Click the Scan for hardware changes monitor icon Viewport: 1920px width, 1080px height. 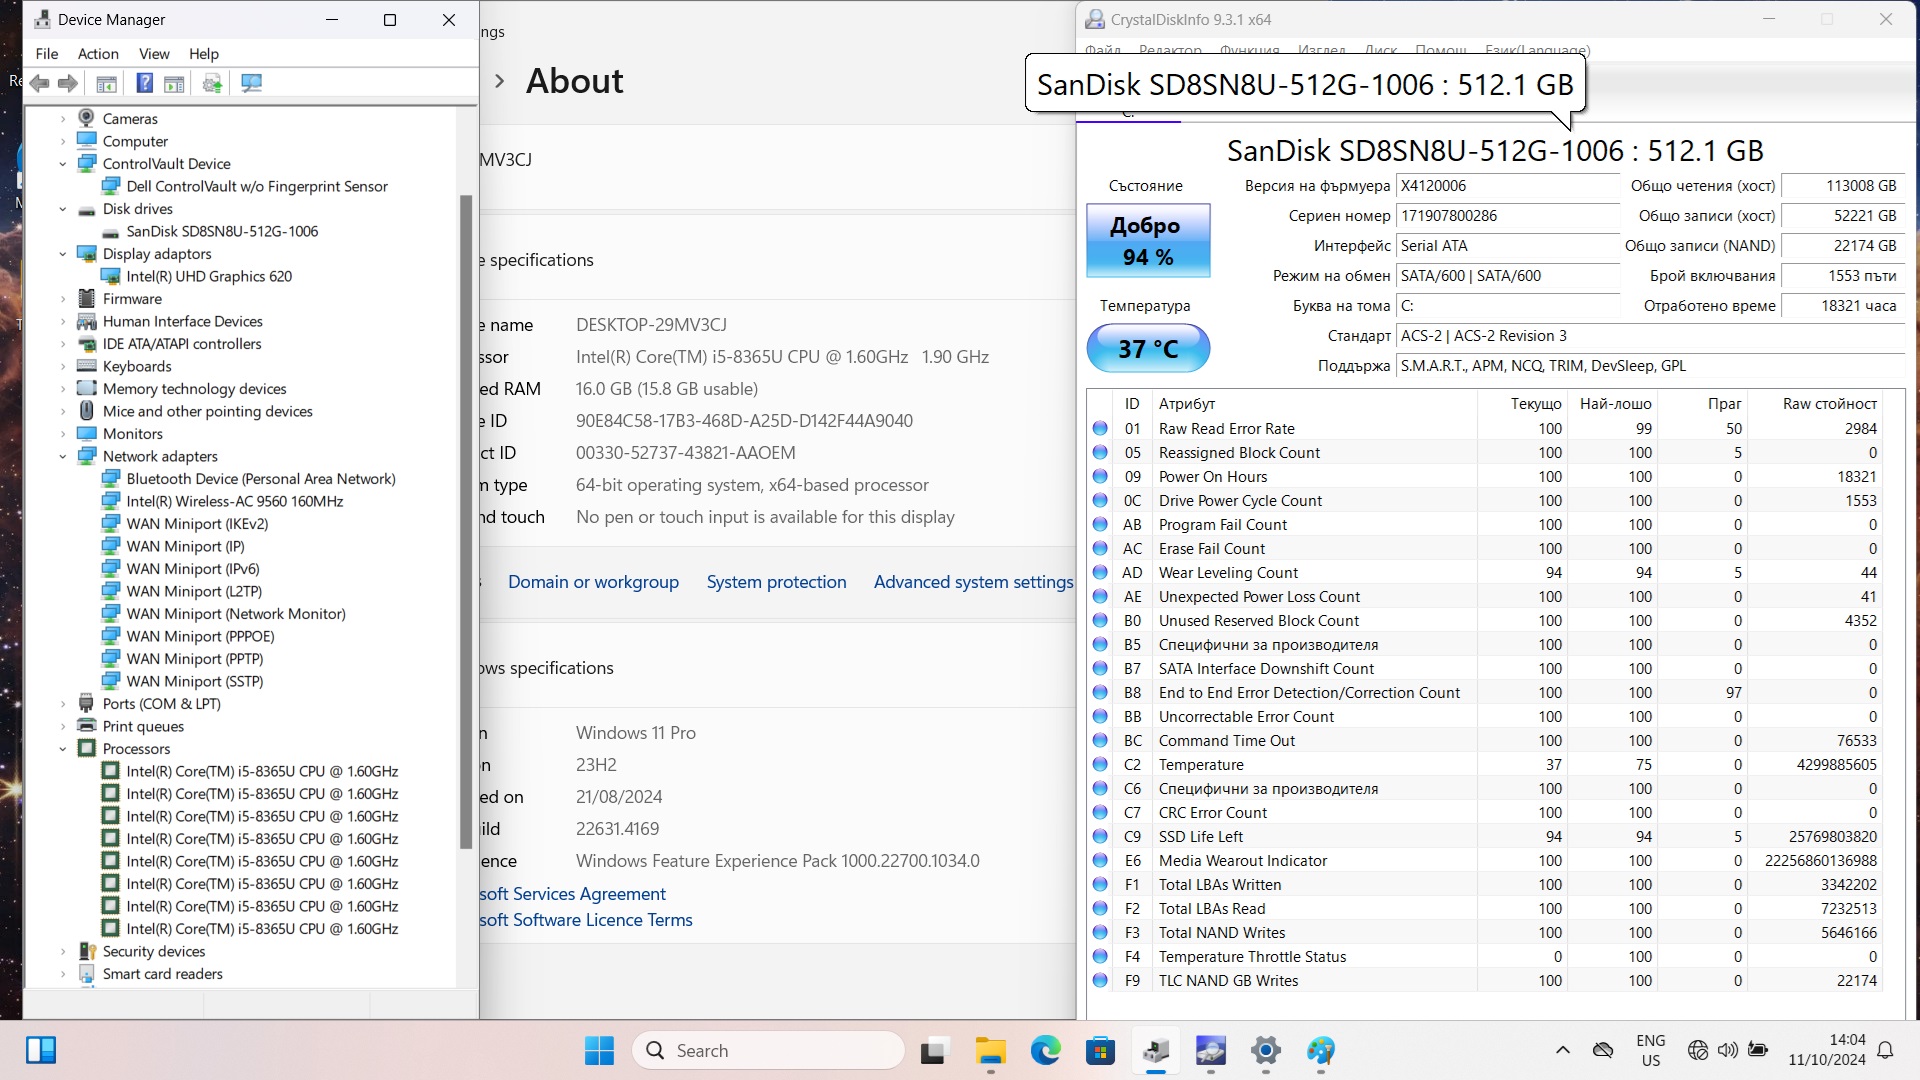pos(251,84)
